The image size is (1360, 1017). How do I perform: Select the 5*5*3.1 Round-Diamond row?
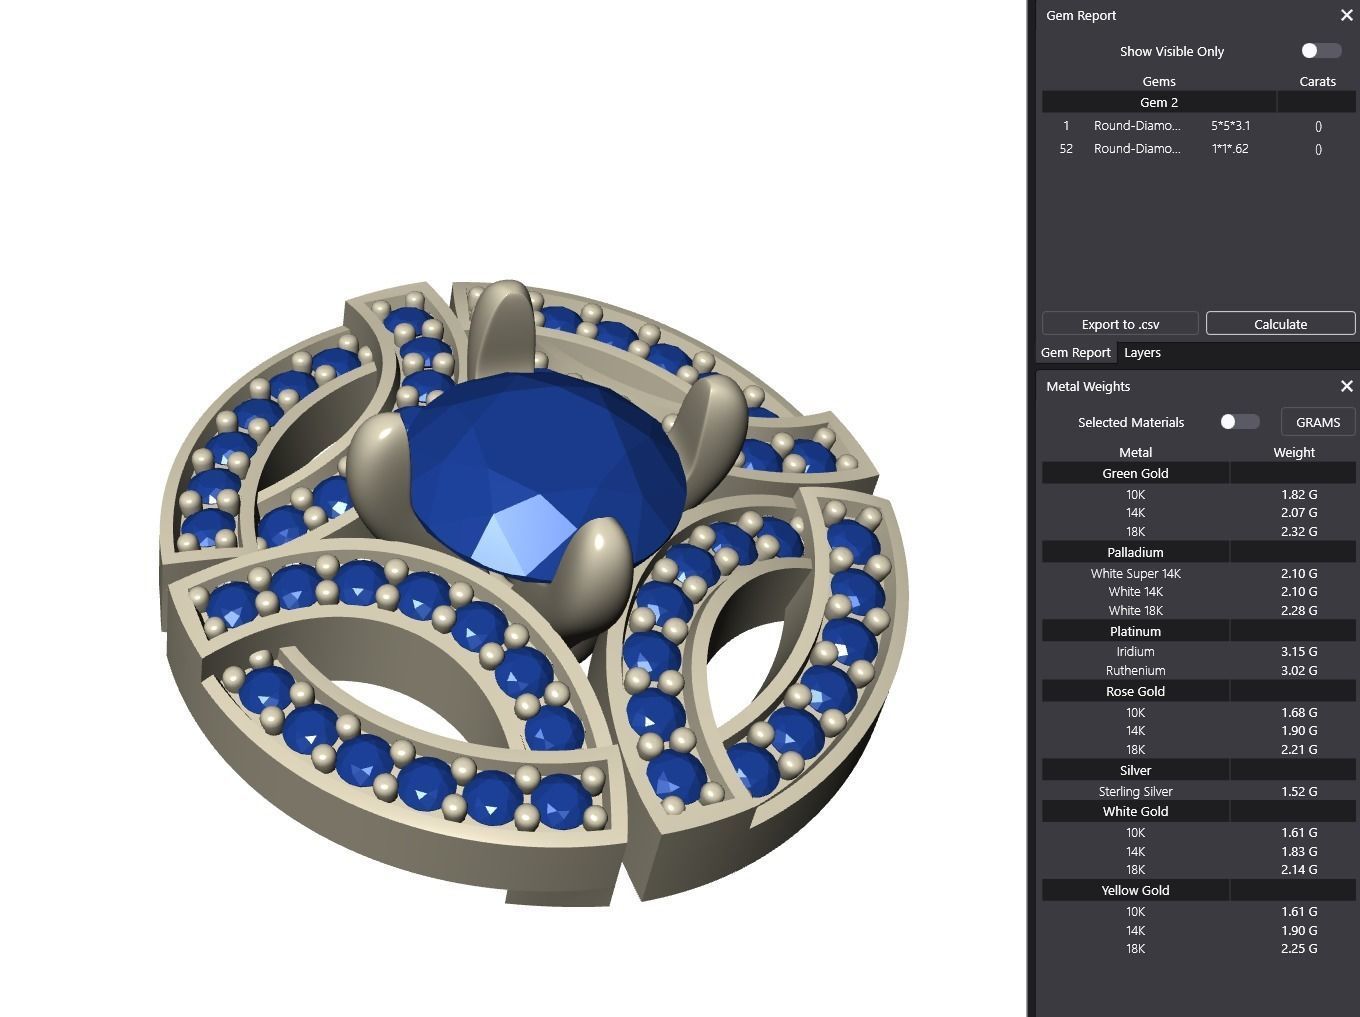(x=1198, y=126)
